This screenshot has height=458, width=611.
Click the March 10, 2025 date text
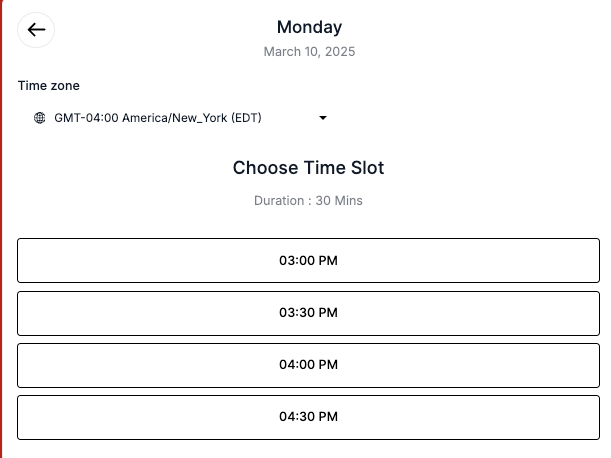pos(309,51)
